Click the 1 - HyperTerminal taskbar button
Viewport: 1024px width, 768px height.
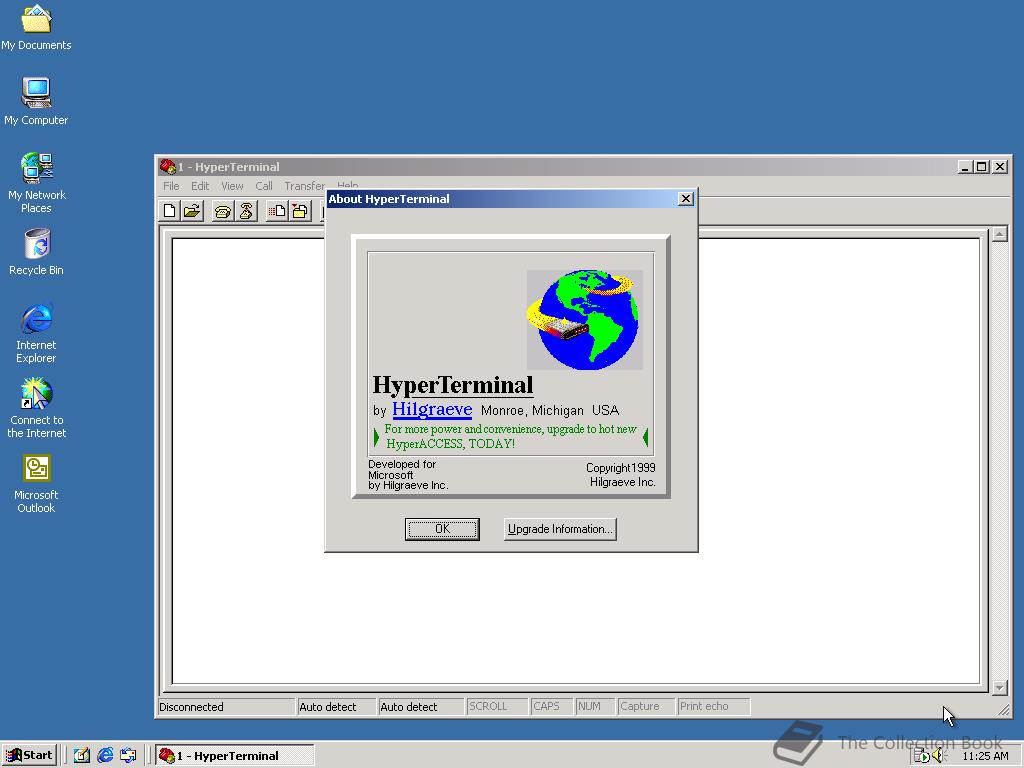pyautogui.click(x=234, y=756)
